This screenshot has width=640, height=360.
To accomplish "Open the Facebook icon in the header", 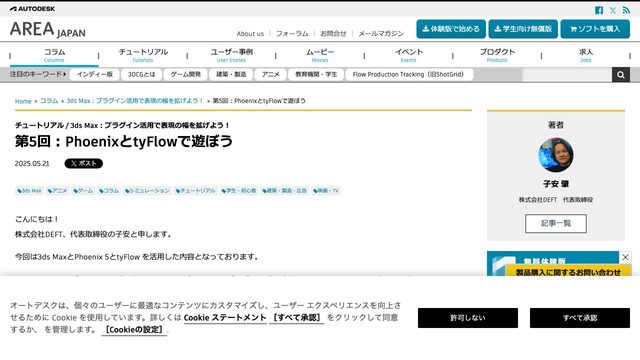I will pyautogui.click(x=599, y=10).
